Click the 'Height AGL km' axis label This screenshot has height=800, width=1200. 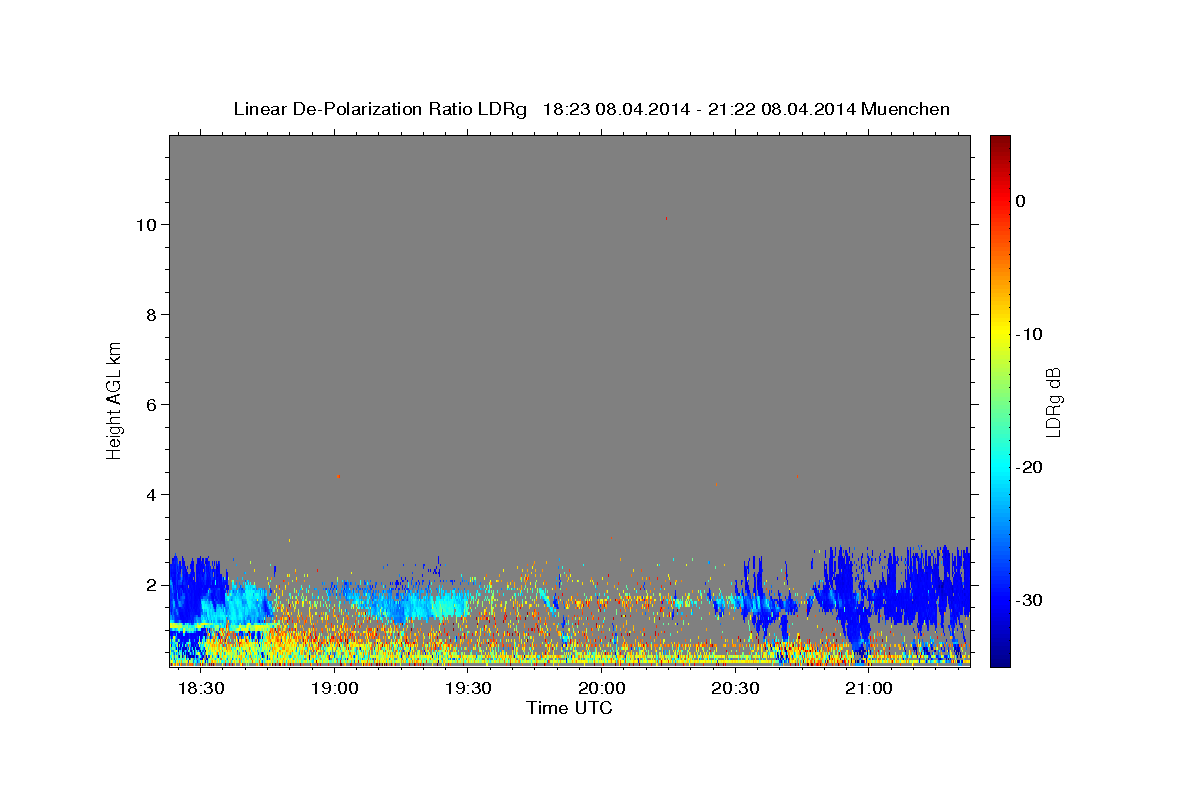(x=114, y=400)
